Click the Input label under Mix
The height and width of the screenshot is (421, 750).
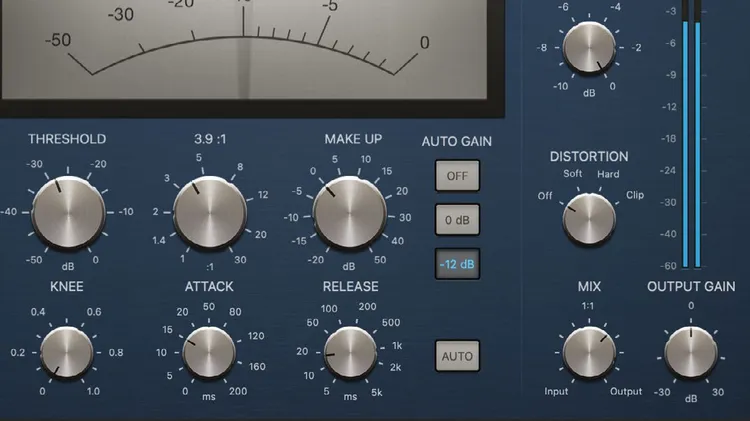[x=556, y=391]
